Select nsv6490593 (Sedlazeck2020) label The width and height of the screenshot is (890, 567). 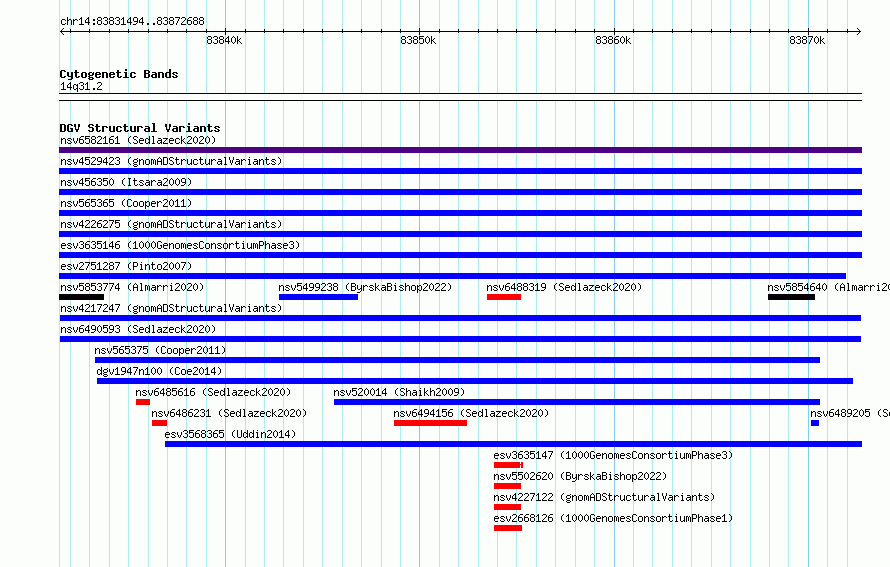[138, 329]
